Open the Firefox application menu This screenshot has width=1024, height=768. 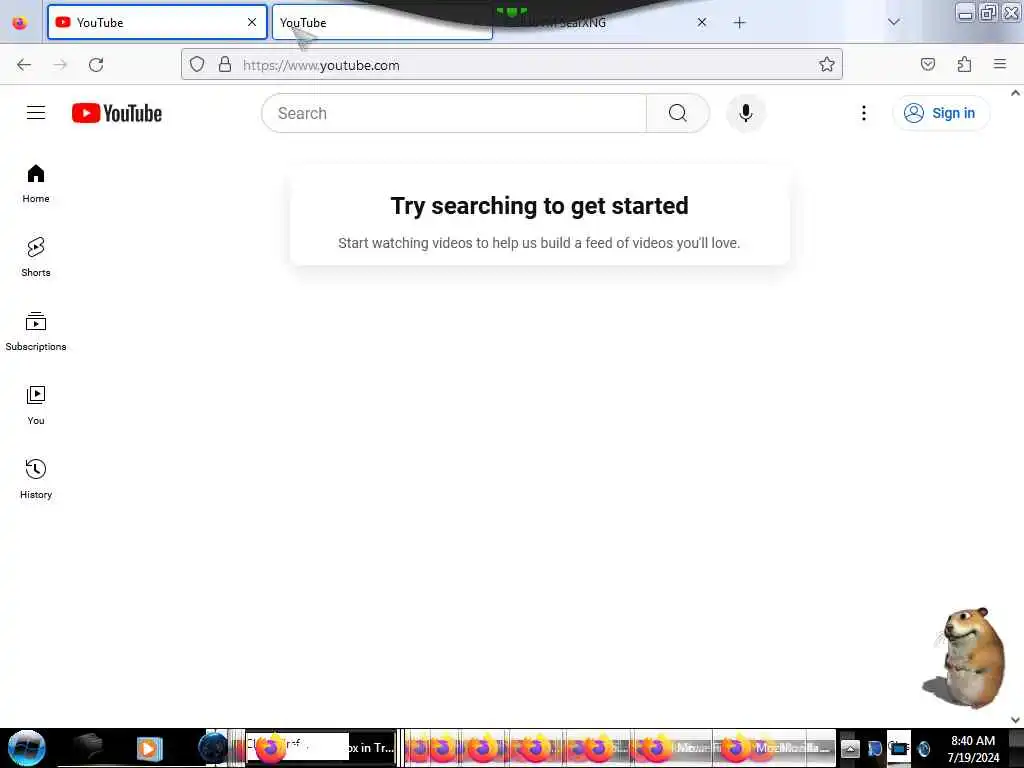pyautogui.click(x=1000, y=64)
